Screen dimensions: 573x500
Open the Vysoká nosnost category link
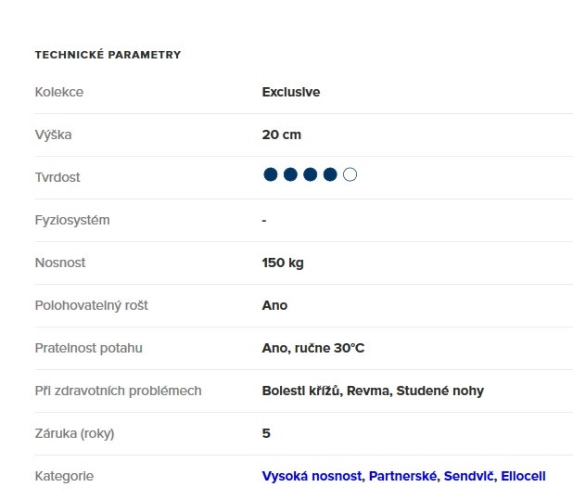(312, 476)
